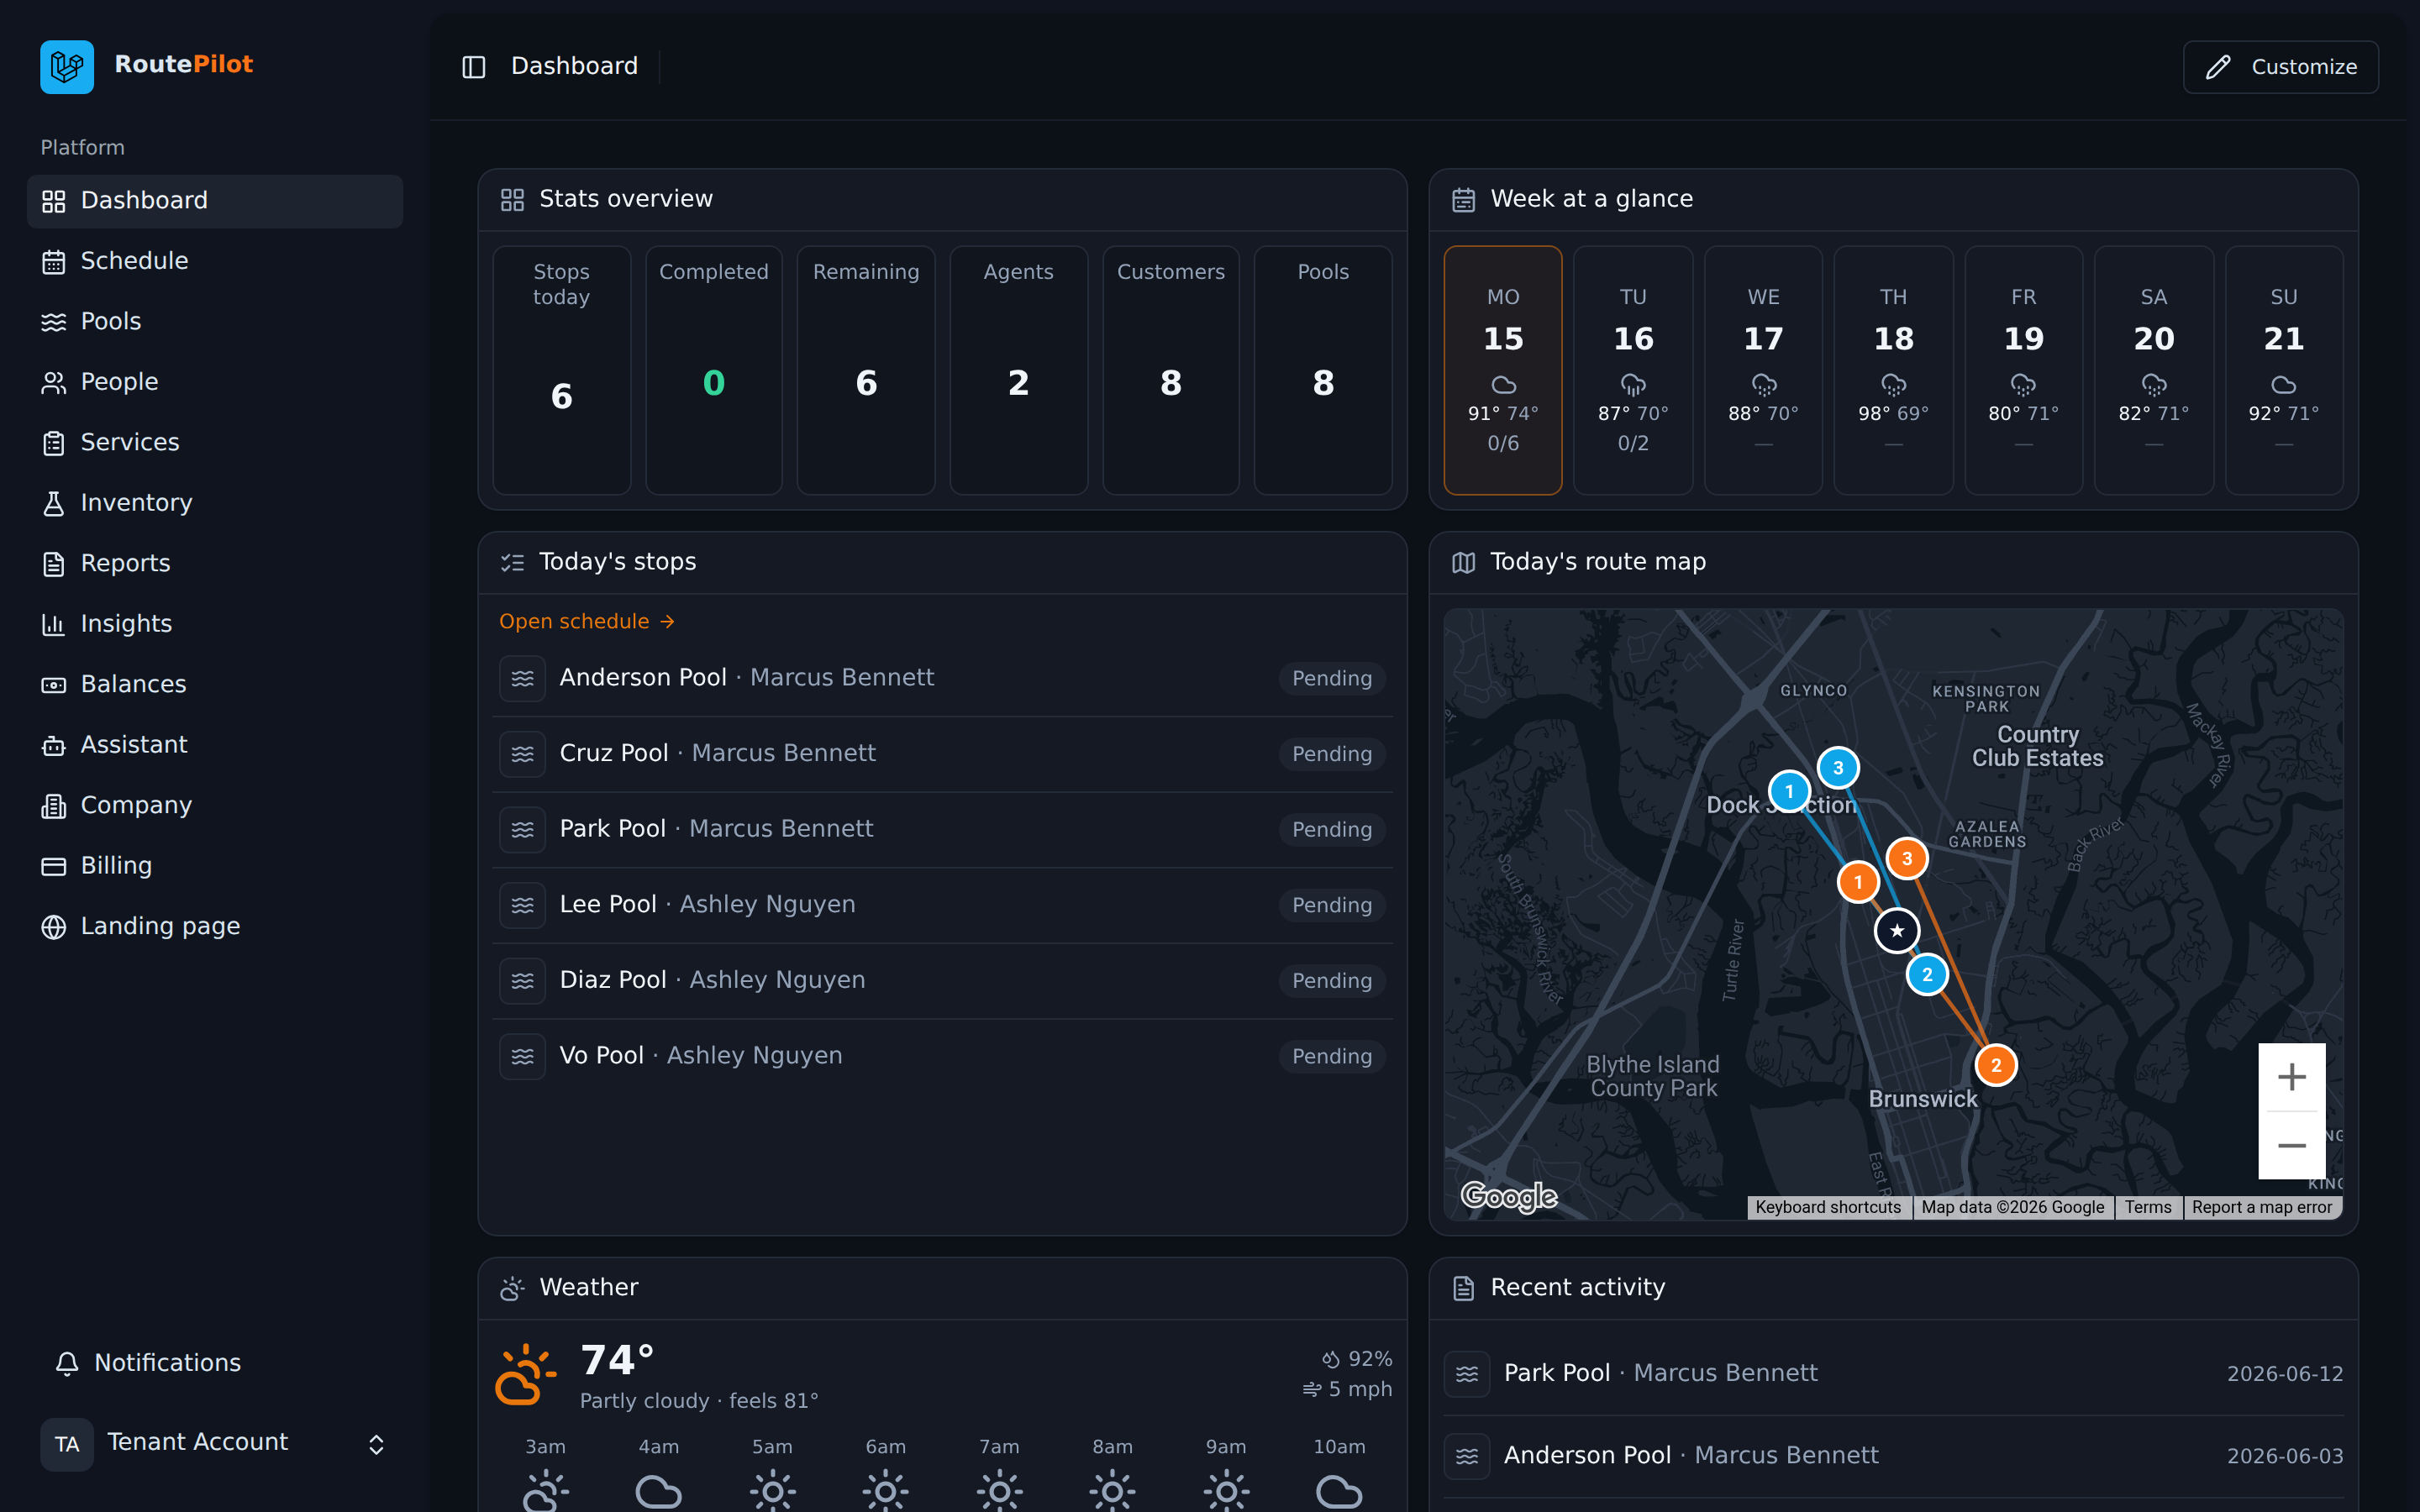Image resolution: width=2420 pixels, height=1512 pixels.
Task: Click the Google logo on the map
Action: 1509,1196
